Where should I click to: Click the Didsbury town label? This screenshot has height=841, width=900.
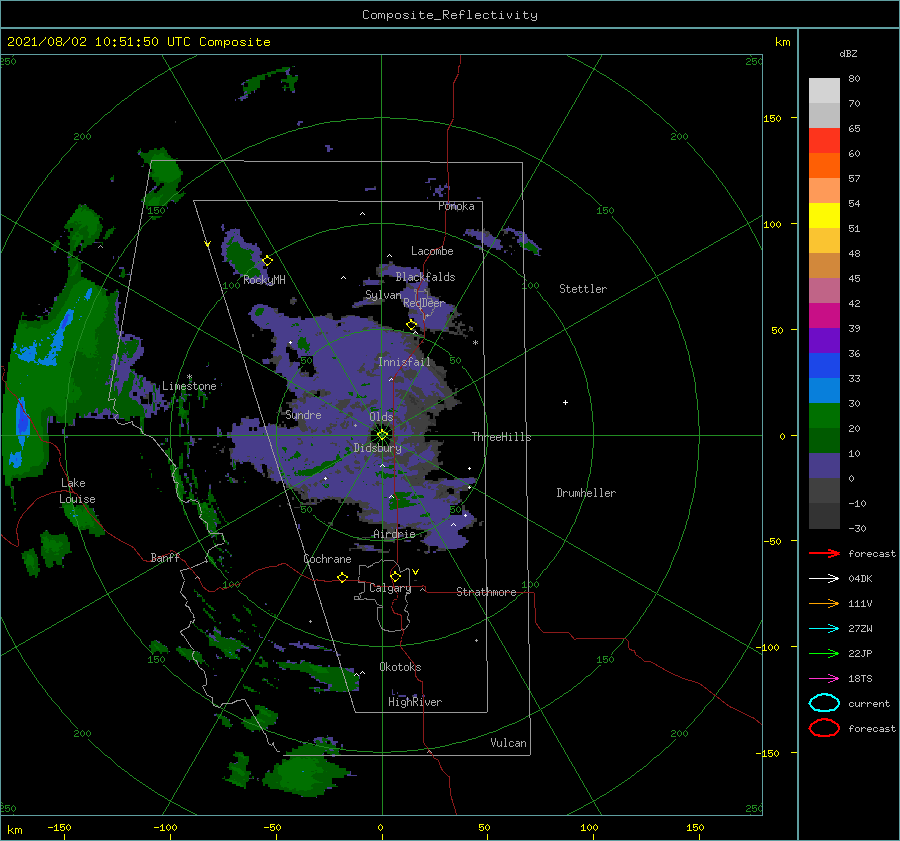(378, 448)
